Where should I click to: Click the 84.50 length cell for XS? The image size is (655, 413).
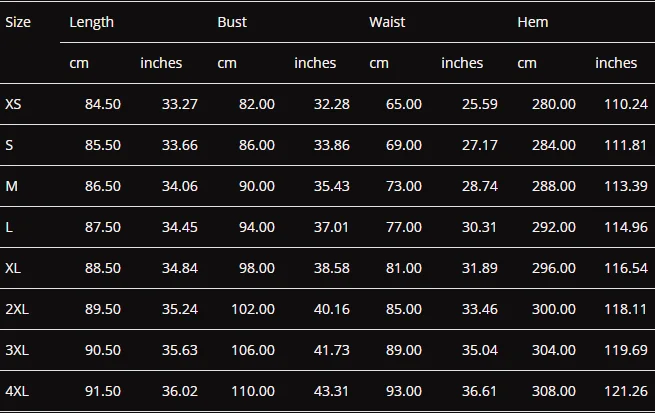pos(103,104)
